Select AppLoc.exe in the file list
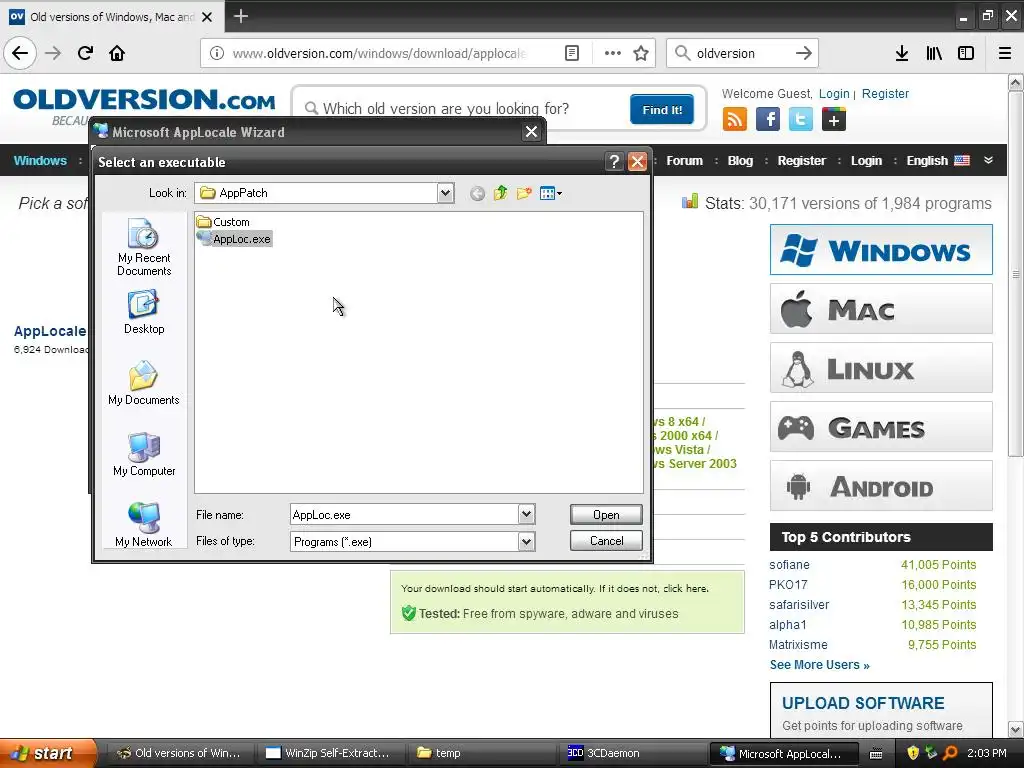Viewport: 1024px width, 768px height. coord(234,239)
